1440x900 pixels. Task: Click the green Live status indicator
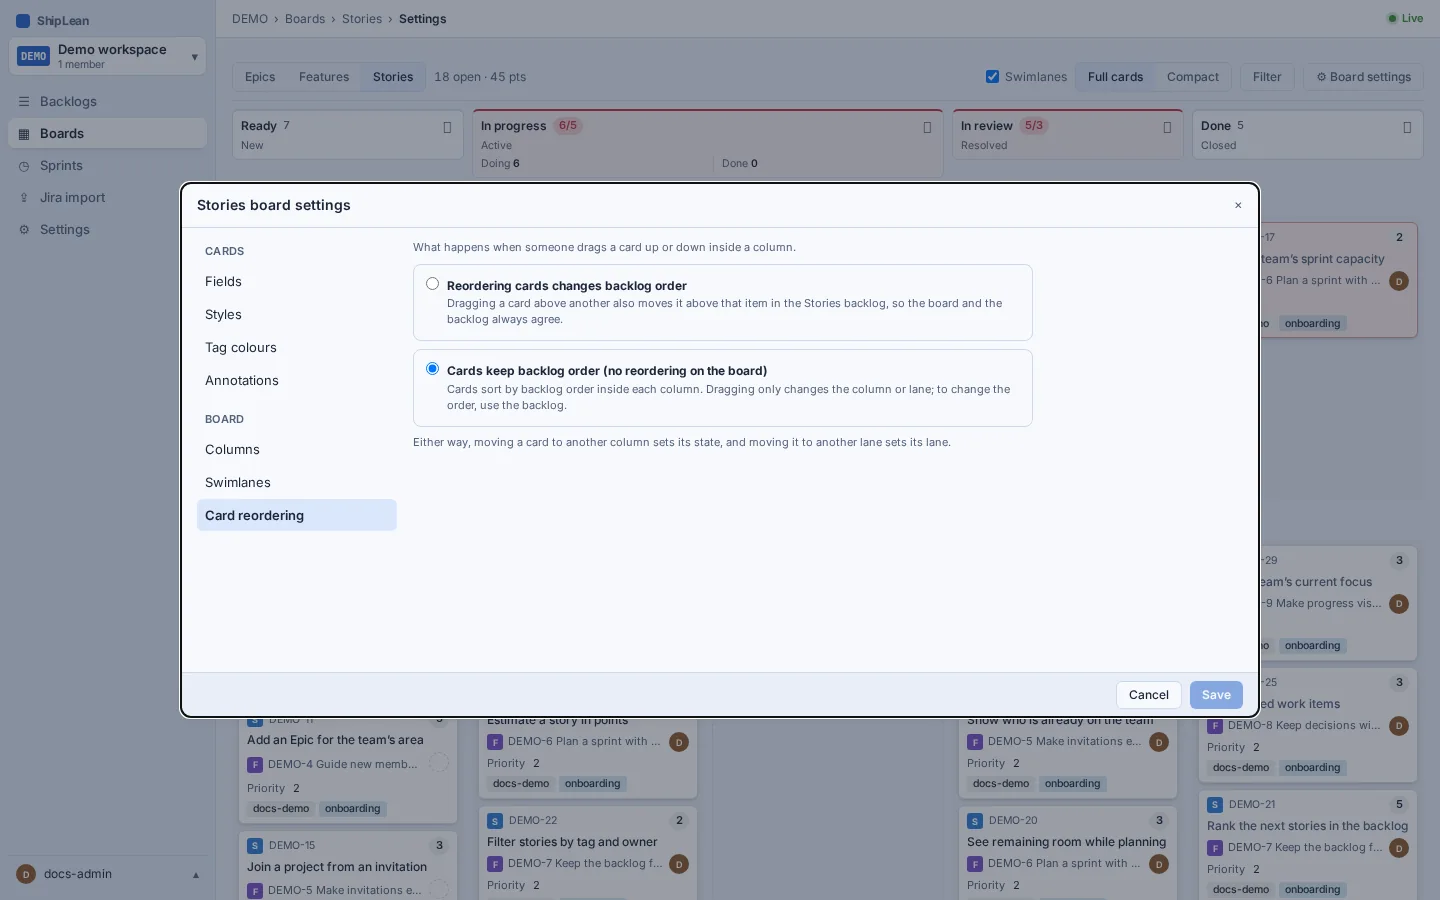coord(1405,18)
